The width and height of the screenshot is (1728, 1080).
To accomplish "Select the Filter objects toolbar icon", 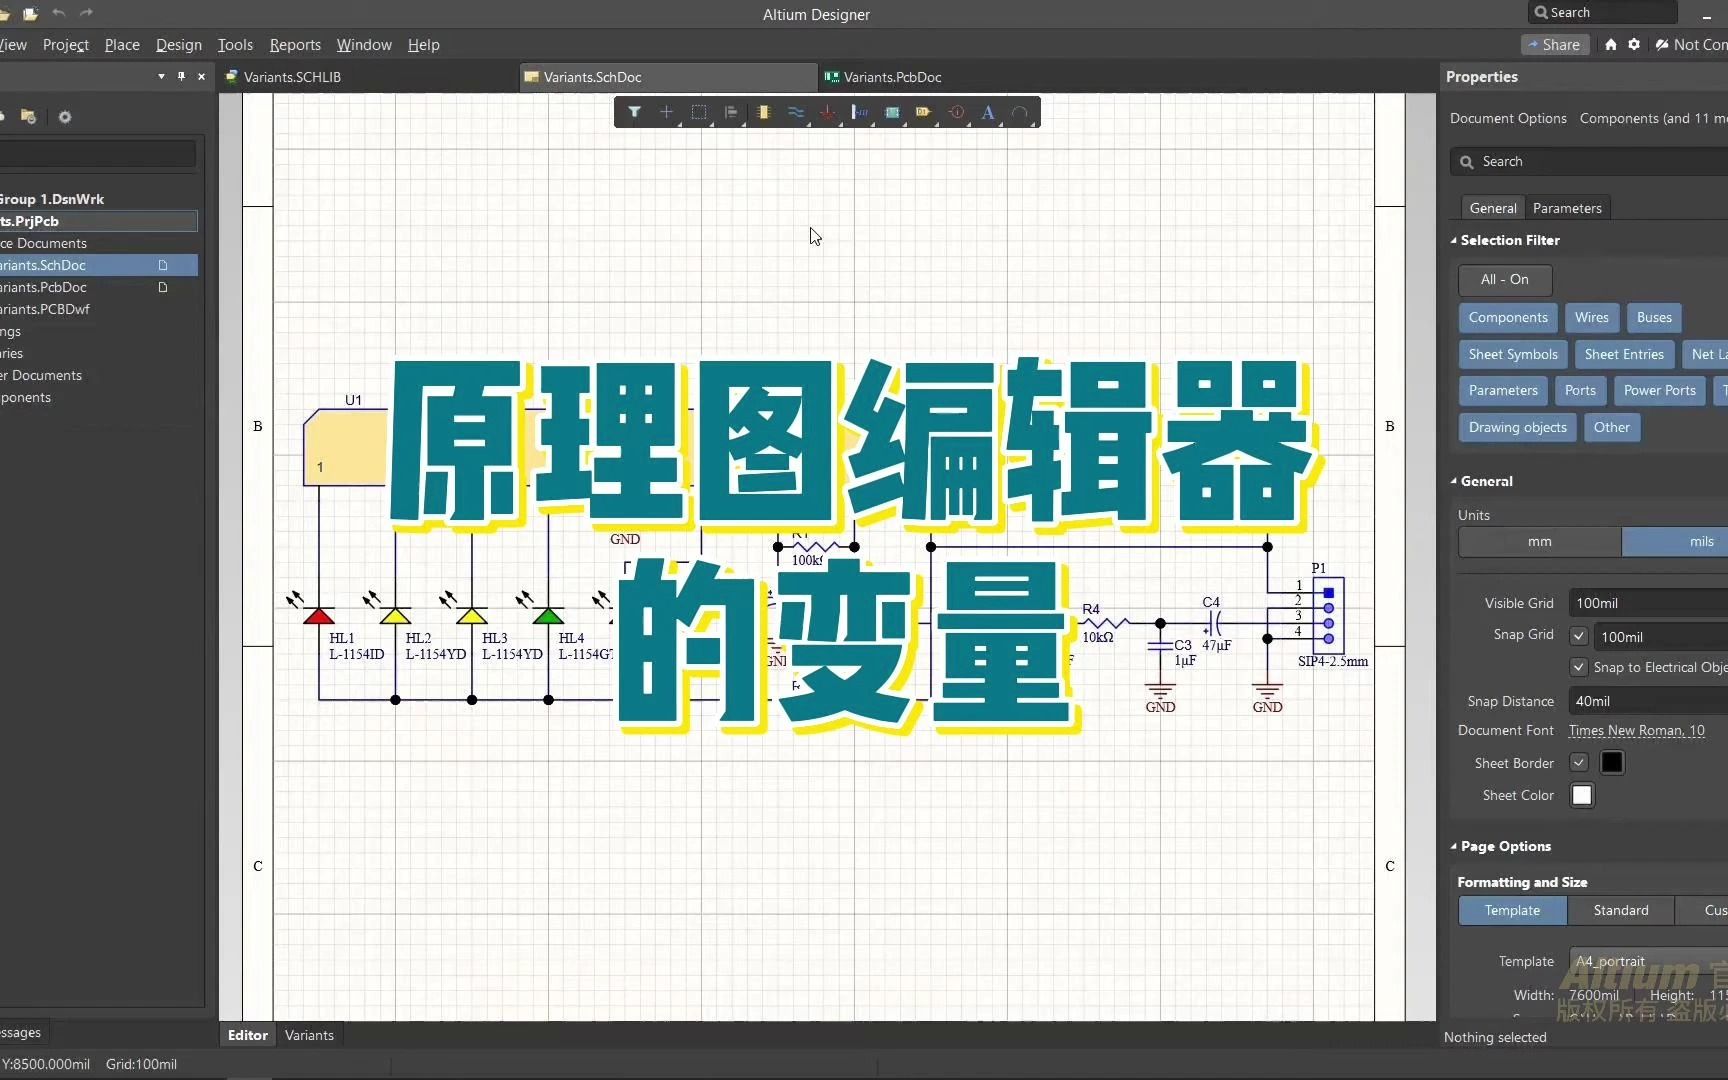I will click(x=636, y=112).
